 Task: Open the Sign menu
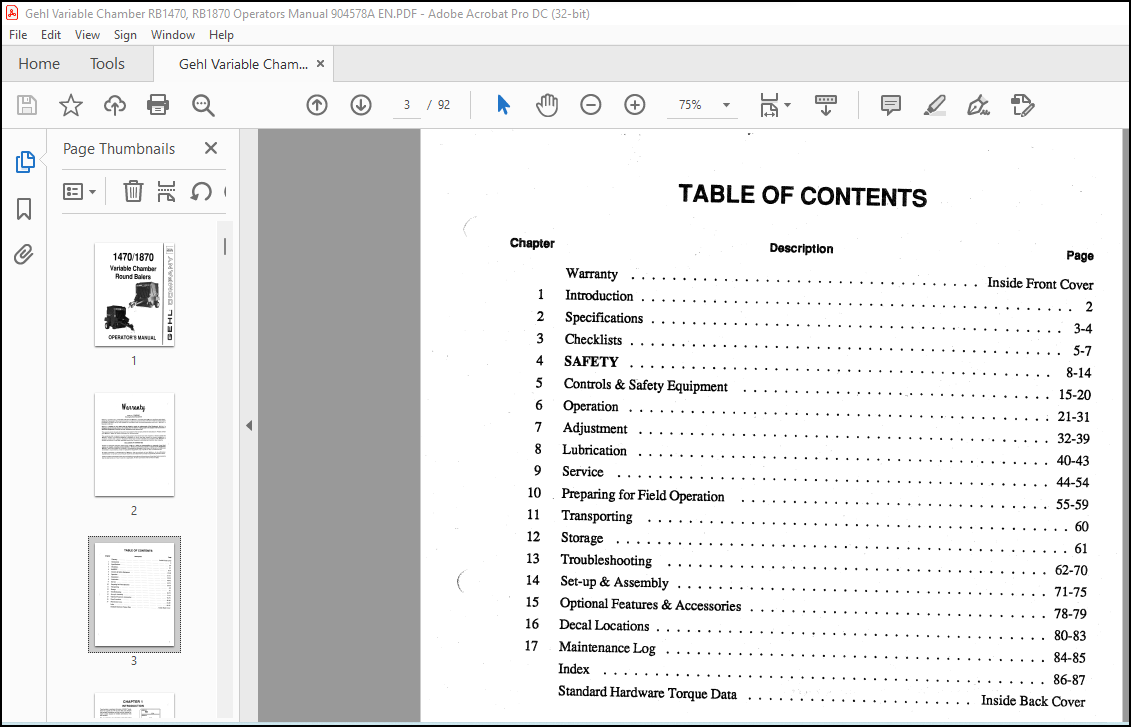pyautogui.click(x=125, y=35)
